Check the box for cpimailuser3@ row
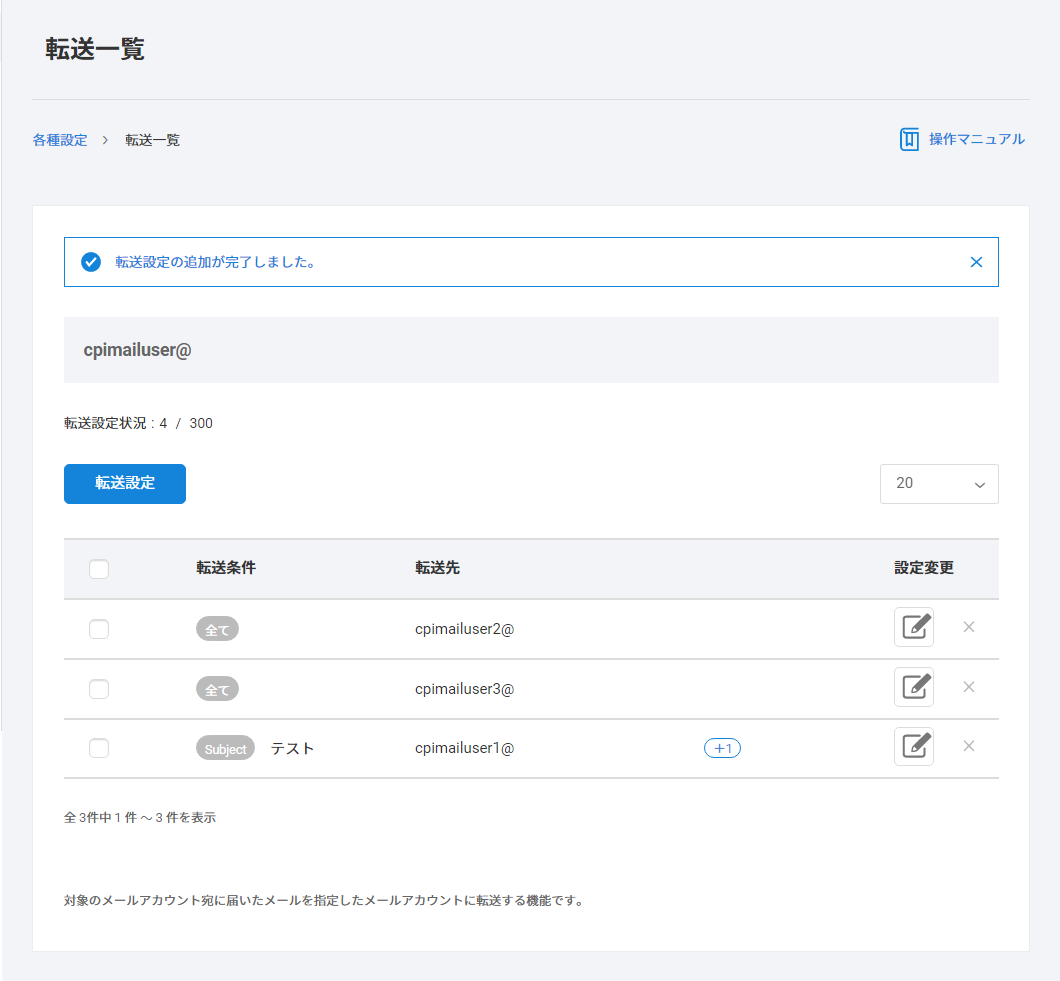The width and height of the screenshot is (1060, 981). click(99, 689)
